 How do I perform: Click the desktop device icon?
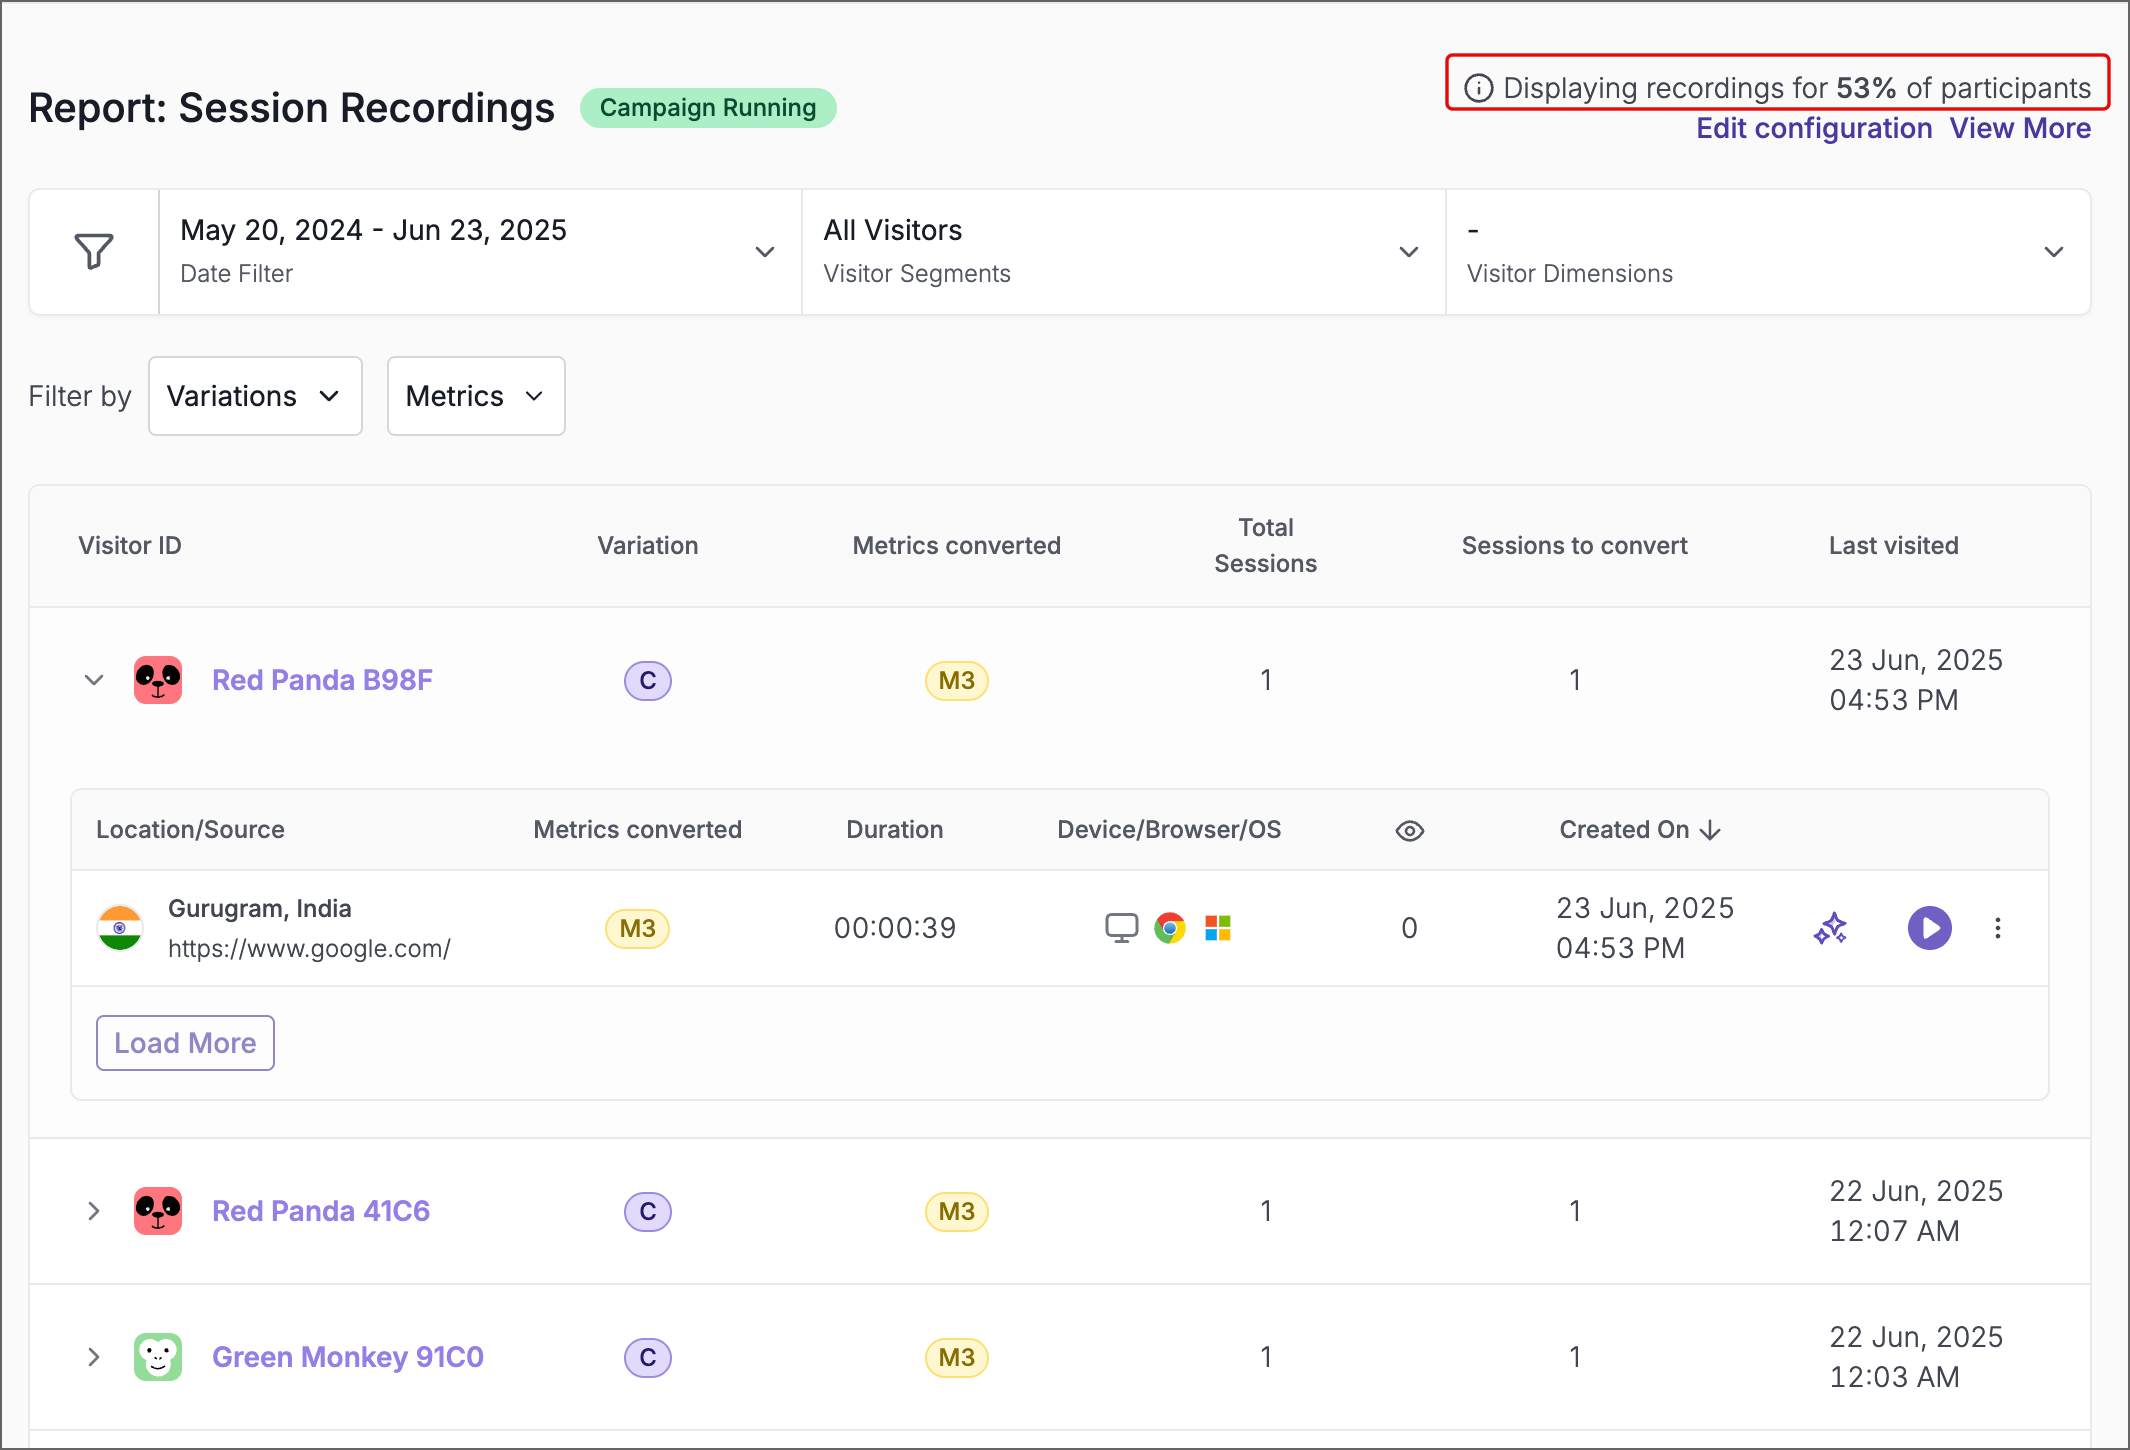coord(1121,928)
